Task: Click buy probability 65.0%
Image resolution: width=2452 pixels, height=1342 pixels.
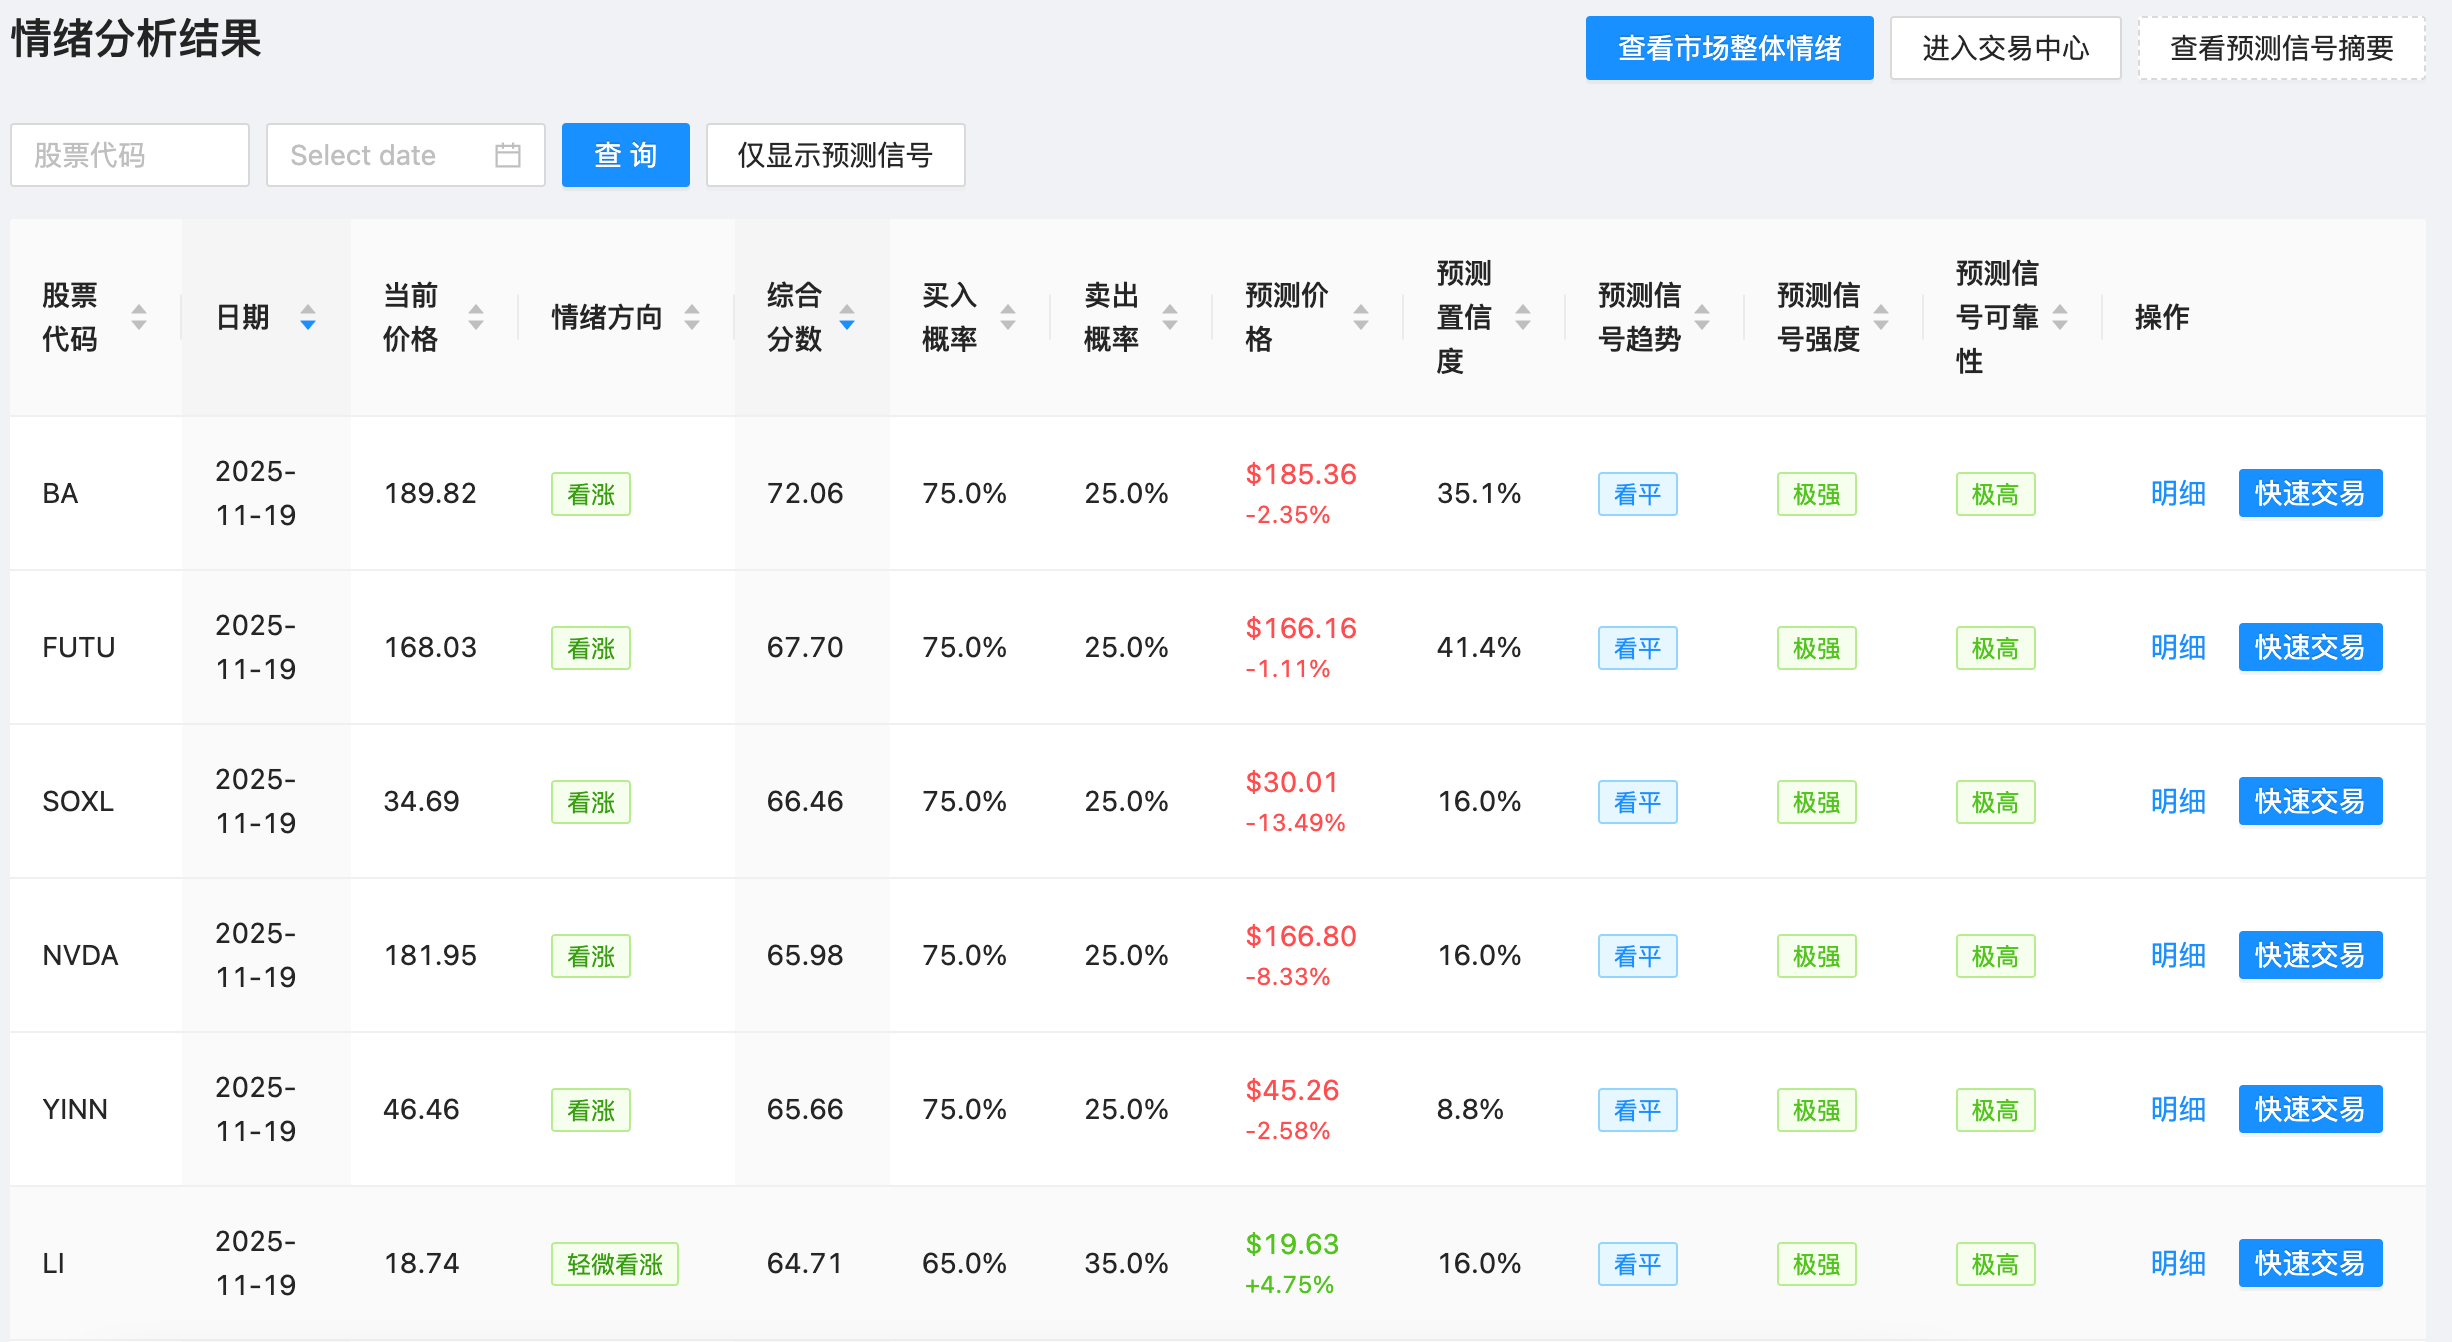Action: [964, 1263]
